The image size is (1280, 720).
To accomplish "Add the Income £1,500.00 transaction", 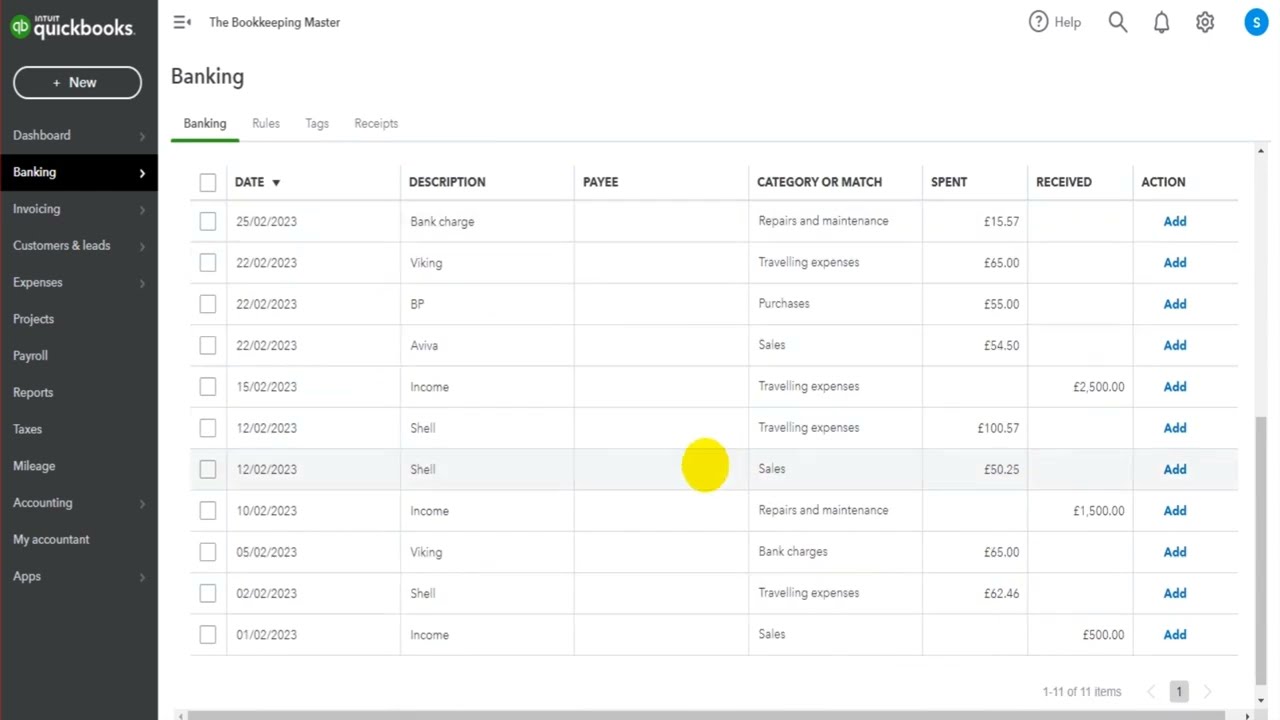I will [1175, 510].
